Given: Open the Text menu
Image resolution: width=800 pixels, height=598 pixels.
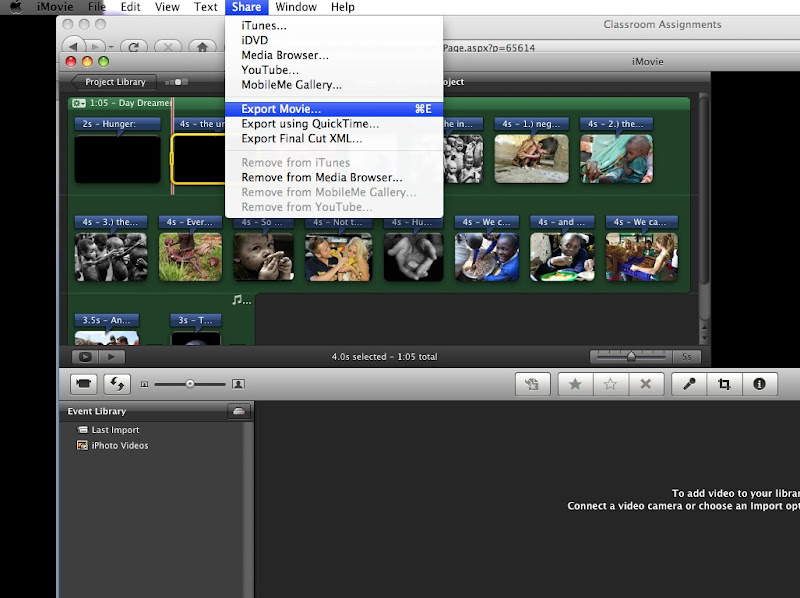Looking at the screenshot, I should click(x=206, y=7).
